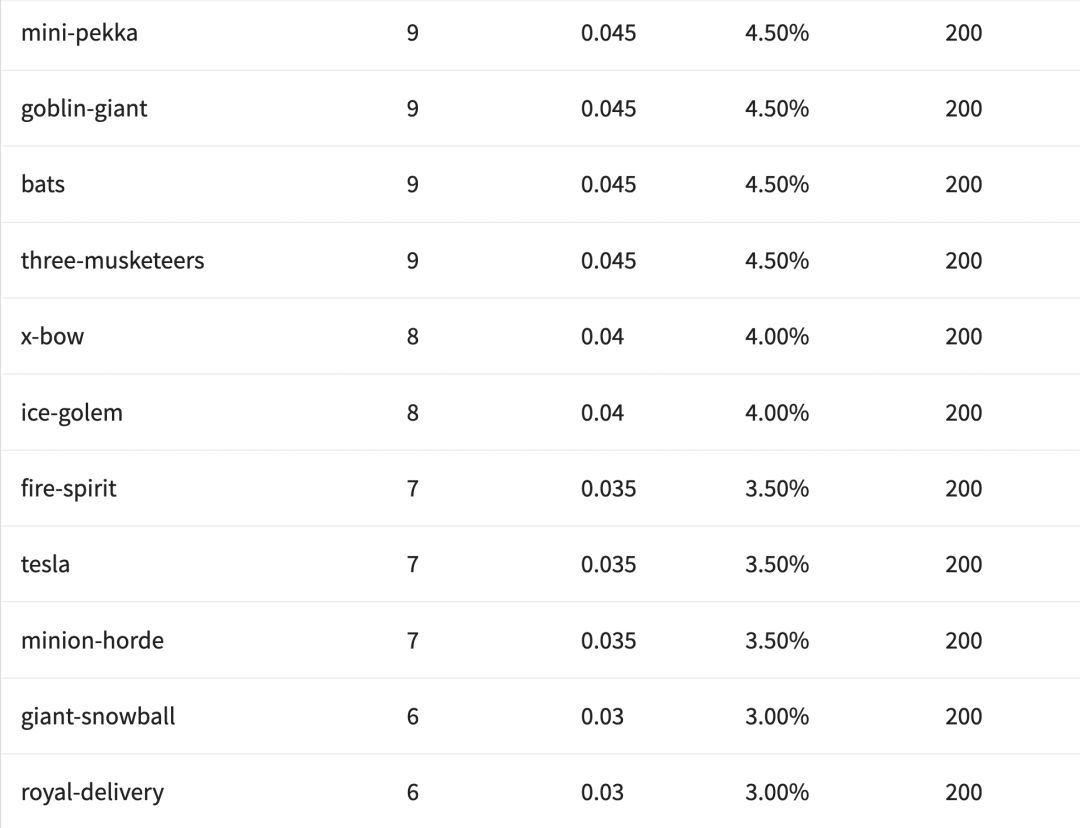This screenshot has width=1080, height=828.
Task: Select giant-snowball in the table
Action: pos(98,717)
